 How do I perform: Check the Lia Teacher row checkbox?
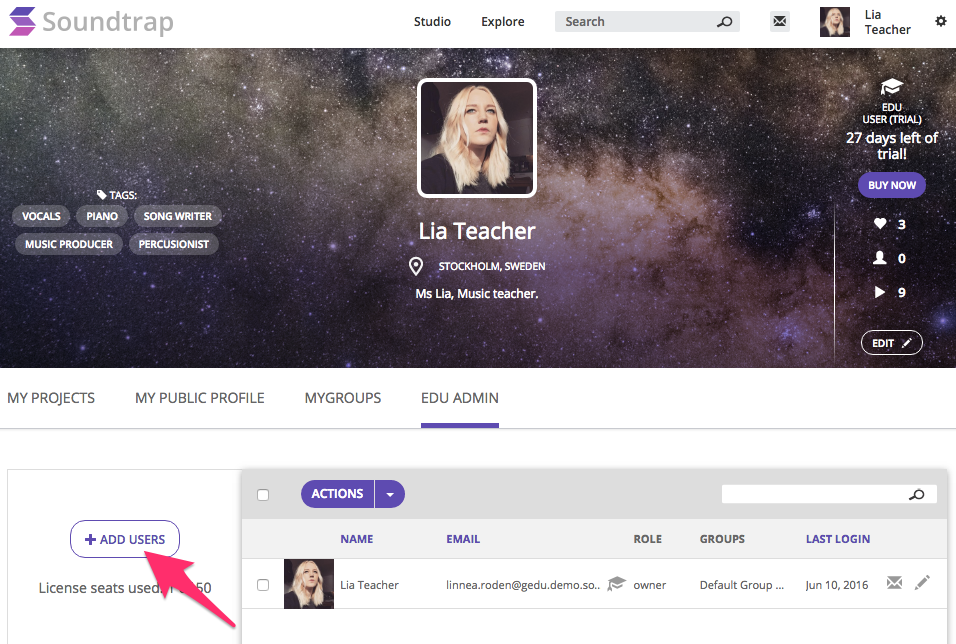click(263, 585)
